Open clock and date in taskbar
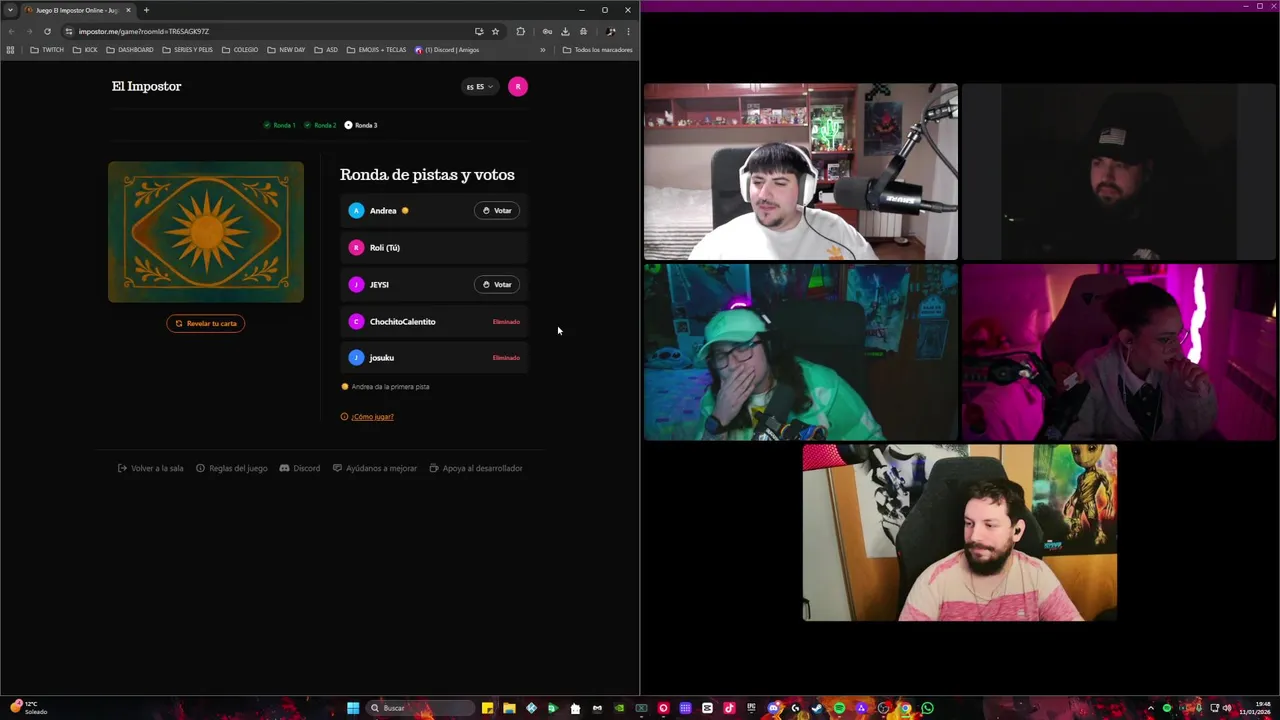The height and width of the screenshot is (720, 1280). [1255, 708]
